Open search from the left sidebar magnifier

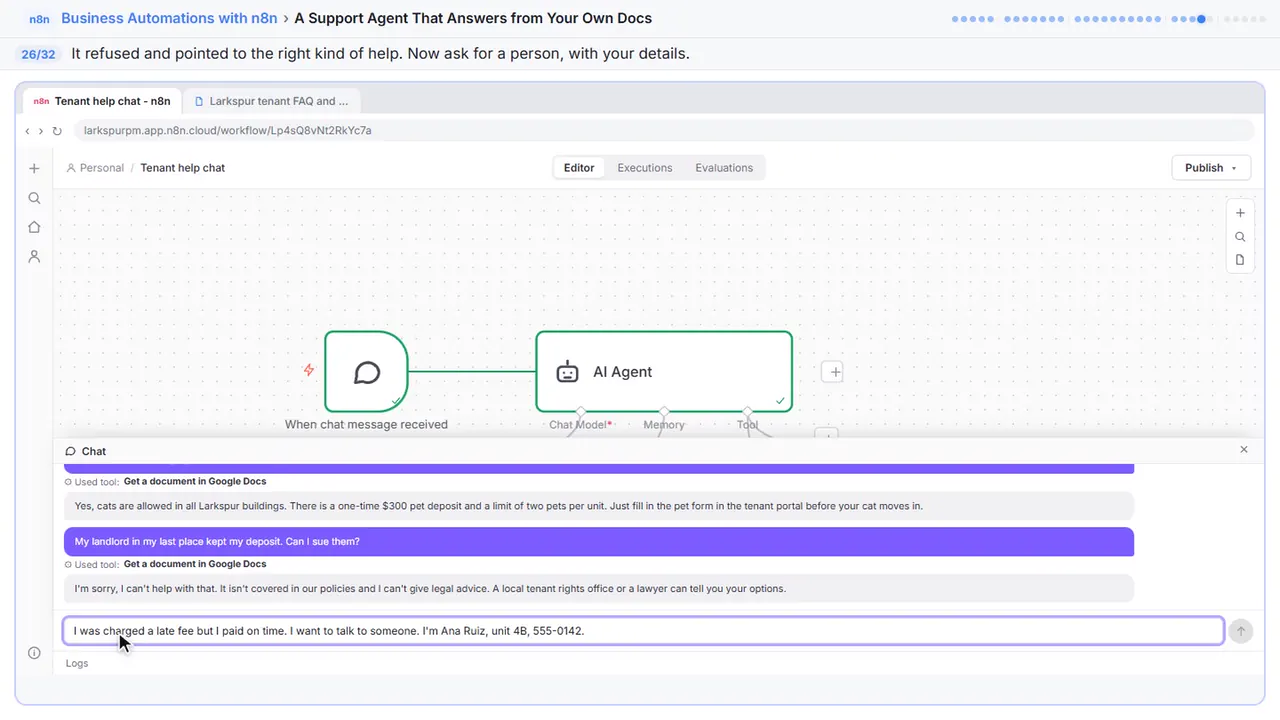[x=34, y=198]
